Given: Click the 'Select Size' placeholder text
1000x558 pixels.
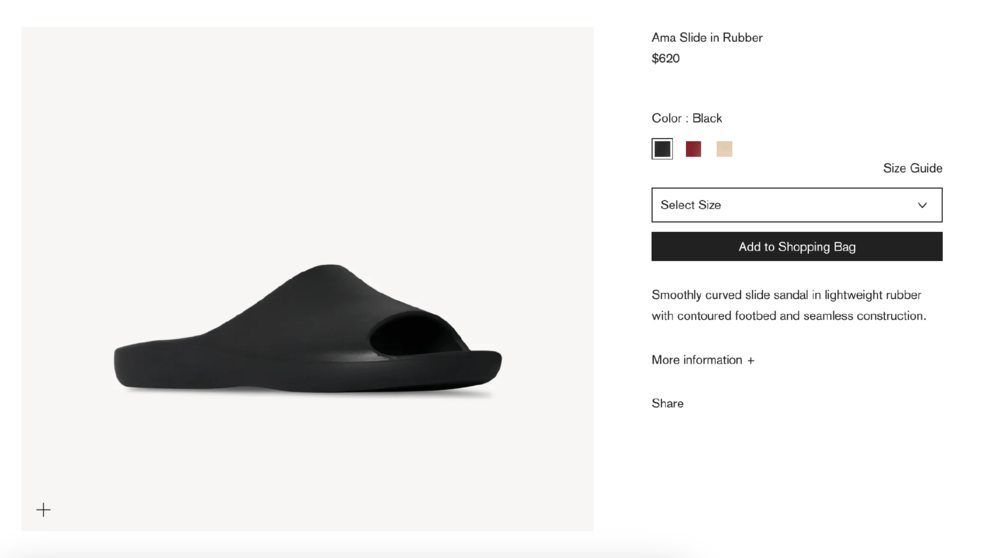Looking at the screenshot, I should click(691, 205).
